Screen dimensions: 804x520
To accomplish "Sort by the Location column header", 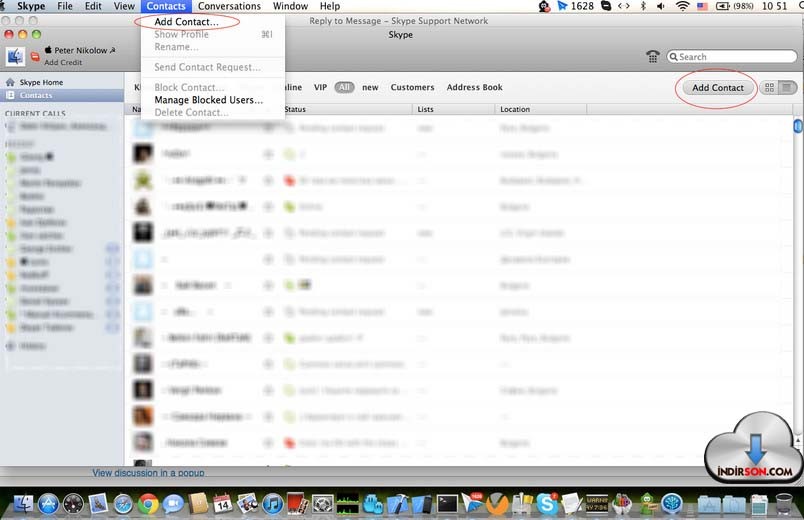I will point(540,109).
